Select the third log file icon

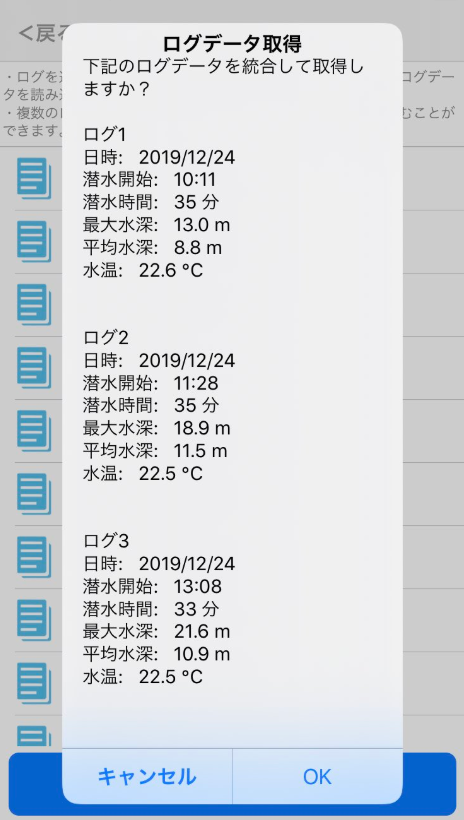[34, 304]
